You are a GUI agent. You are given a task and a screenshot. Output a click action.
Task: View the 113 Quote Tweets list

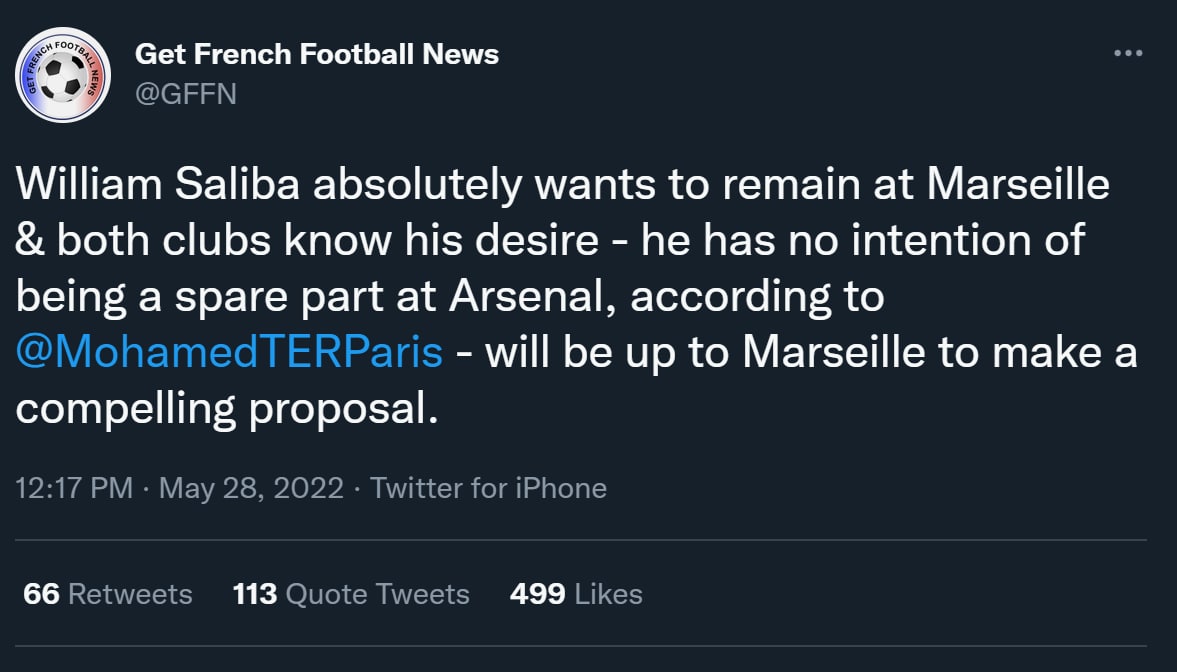pos(351,594)
